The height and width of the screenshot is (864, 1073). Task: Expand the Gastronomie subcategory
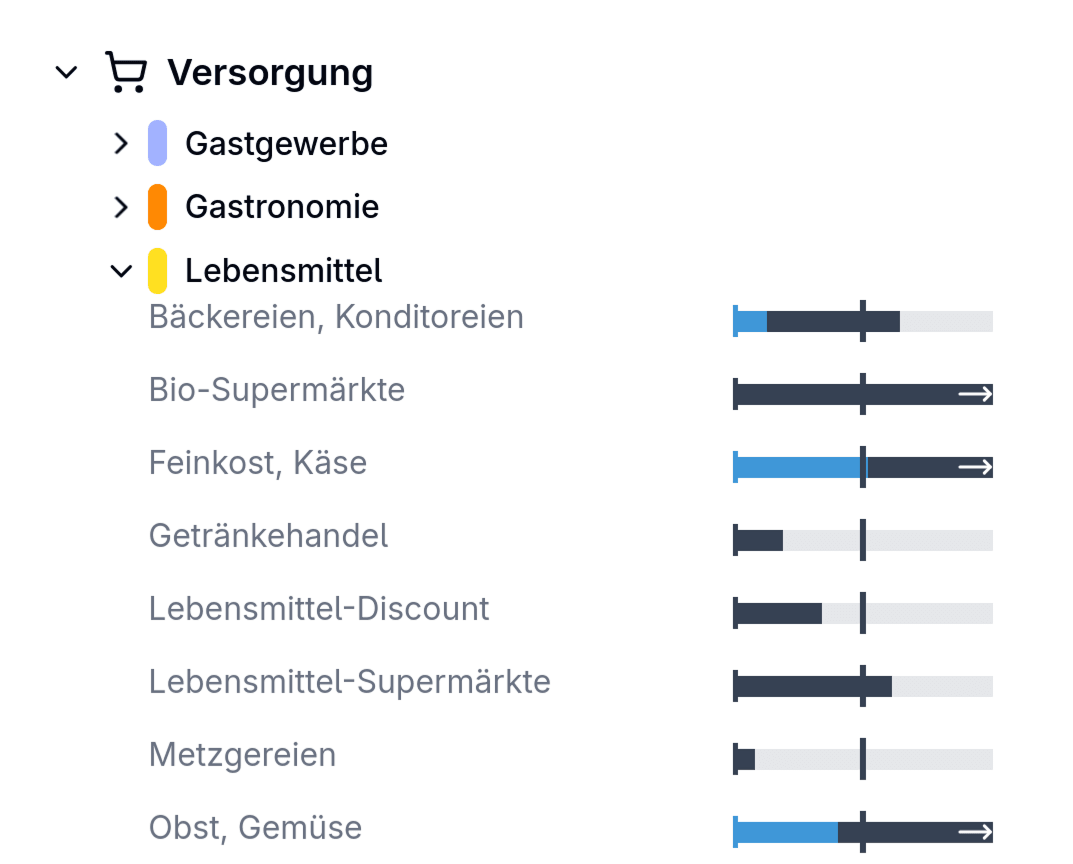(x=120, y=206)
